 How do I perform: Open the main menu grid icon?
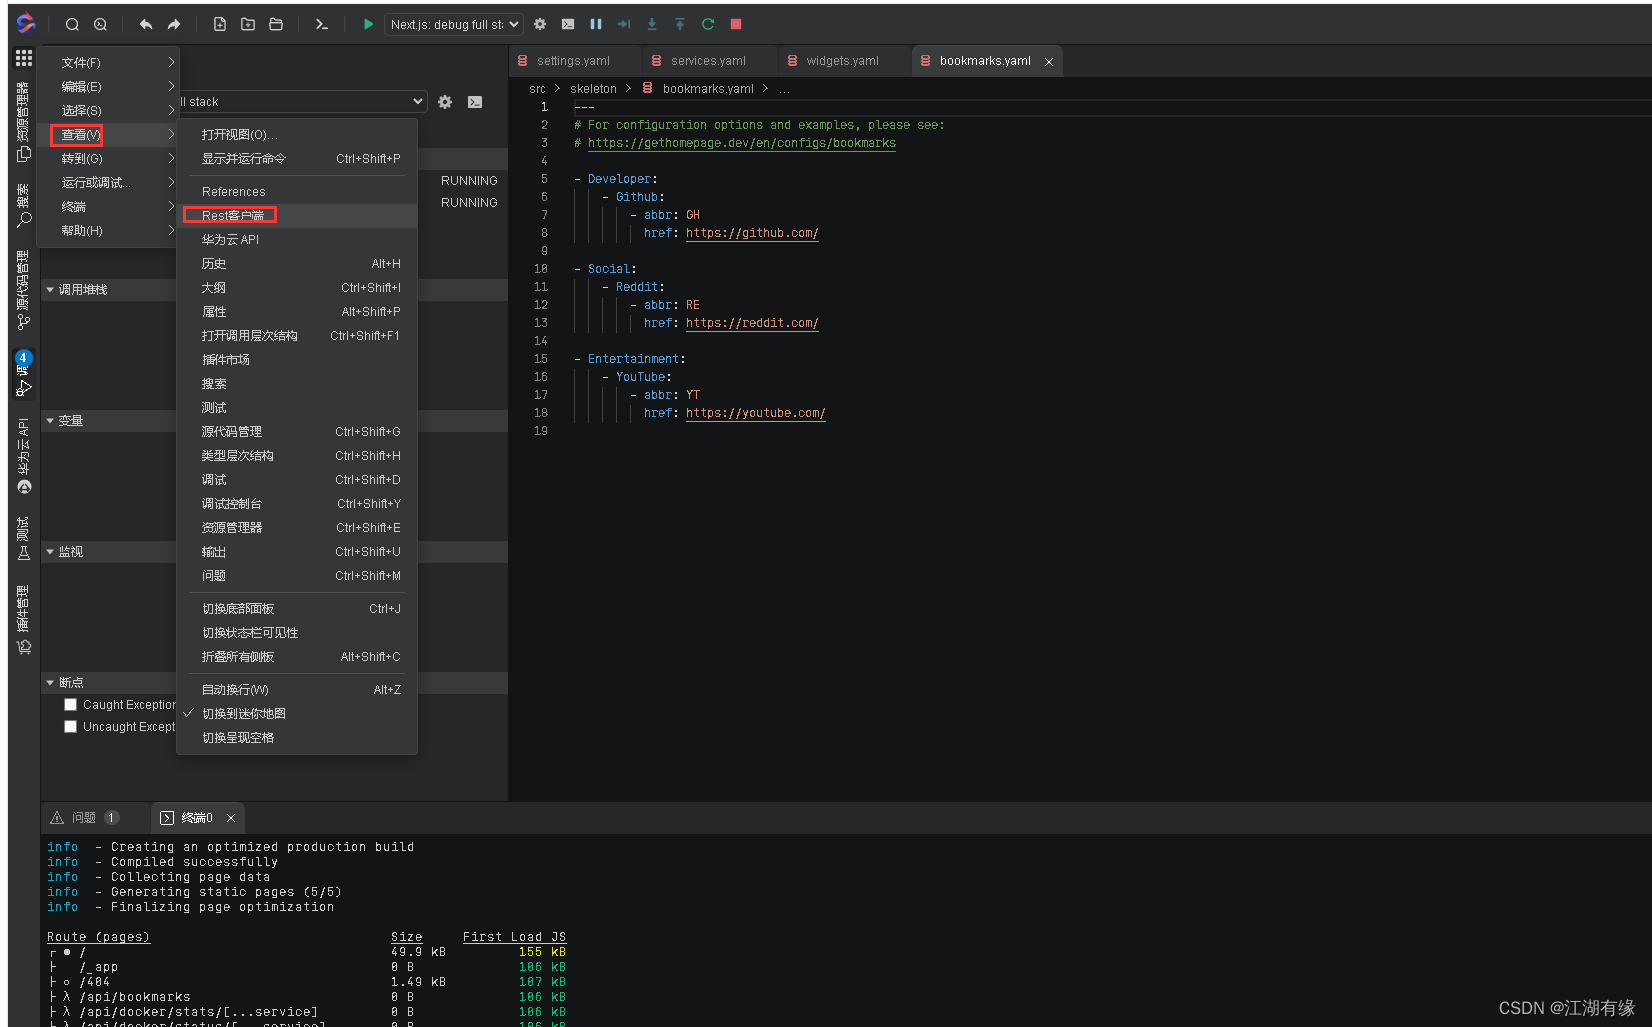point(24,58)
